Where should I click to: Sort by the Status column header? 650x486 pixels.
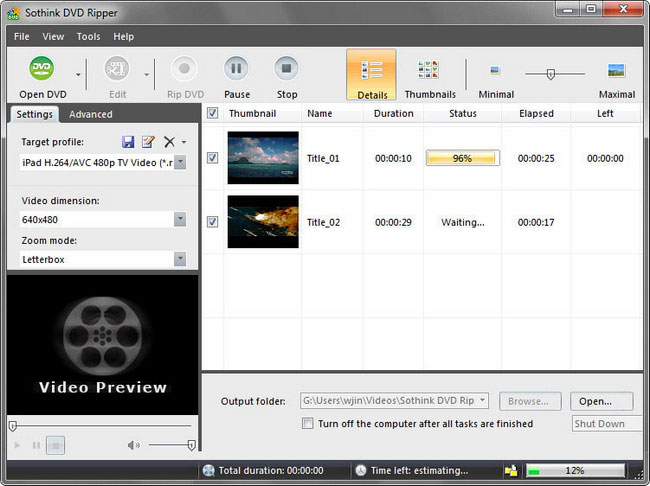463,113
